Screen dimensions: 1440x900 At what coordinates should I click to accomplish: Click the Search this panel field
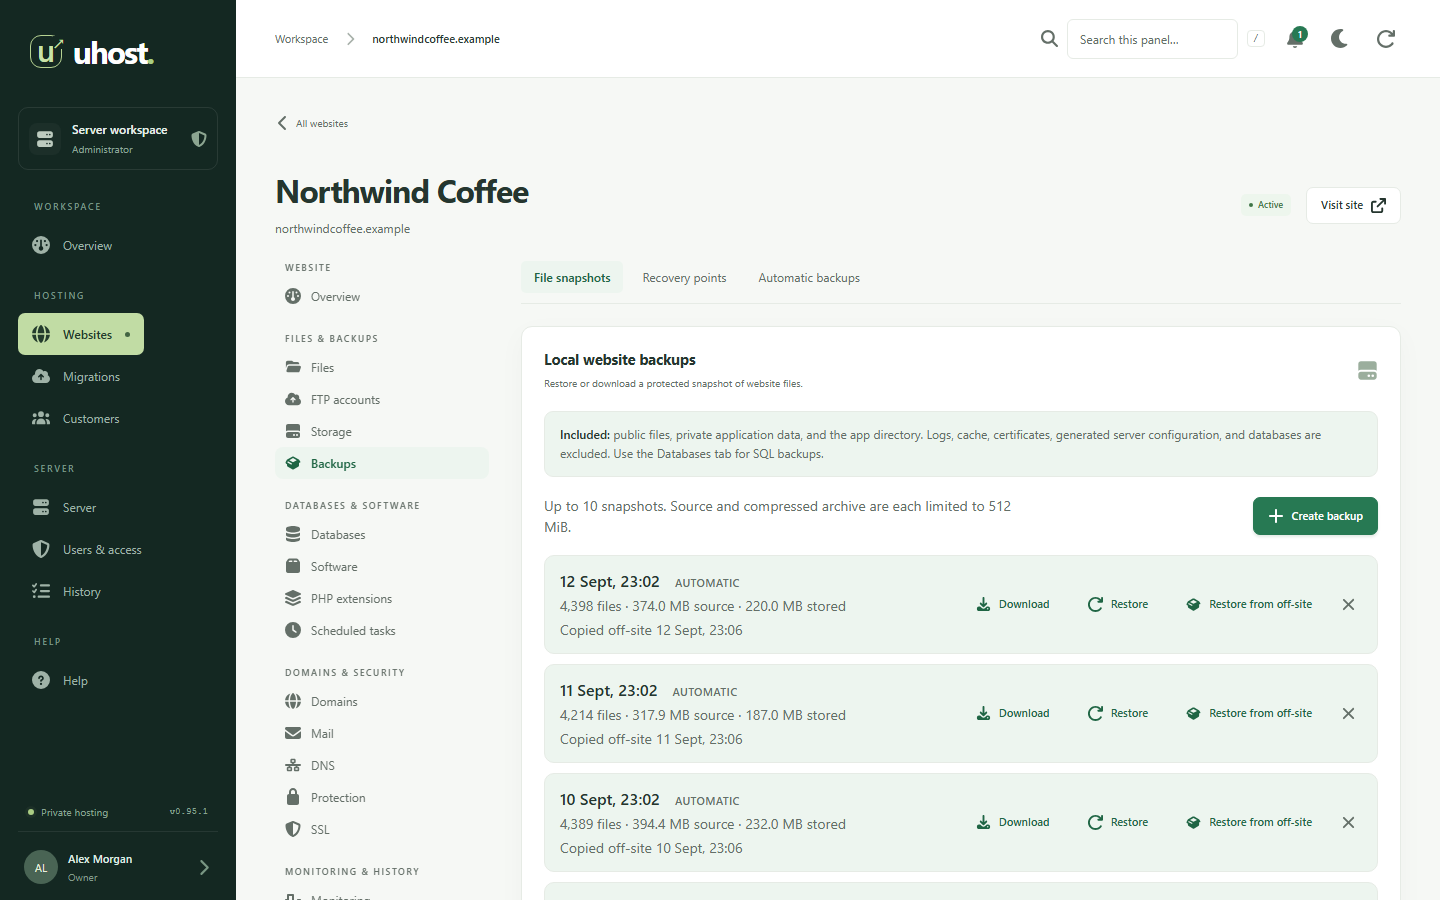(1152, 39)
